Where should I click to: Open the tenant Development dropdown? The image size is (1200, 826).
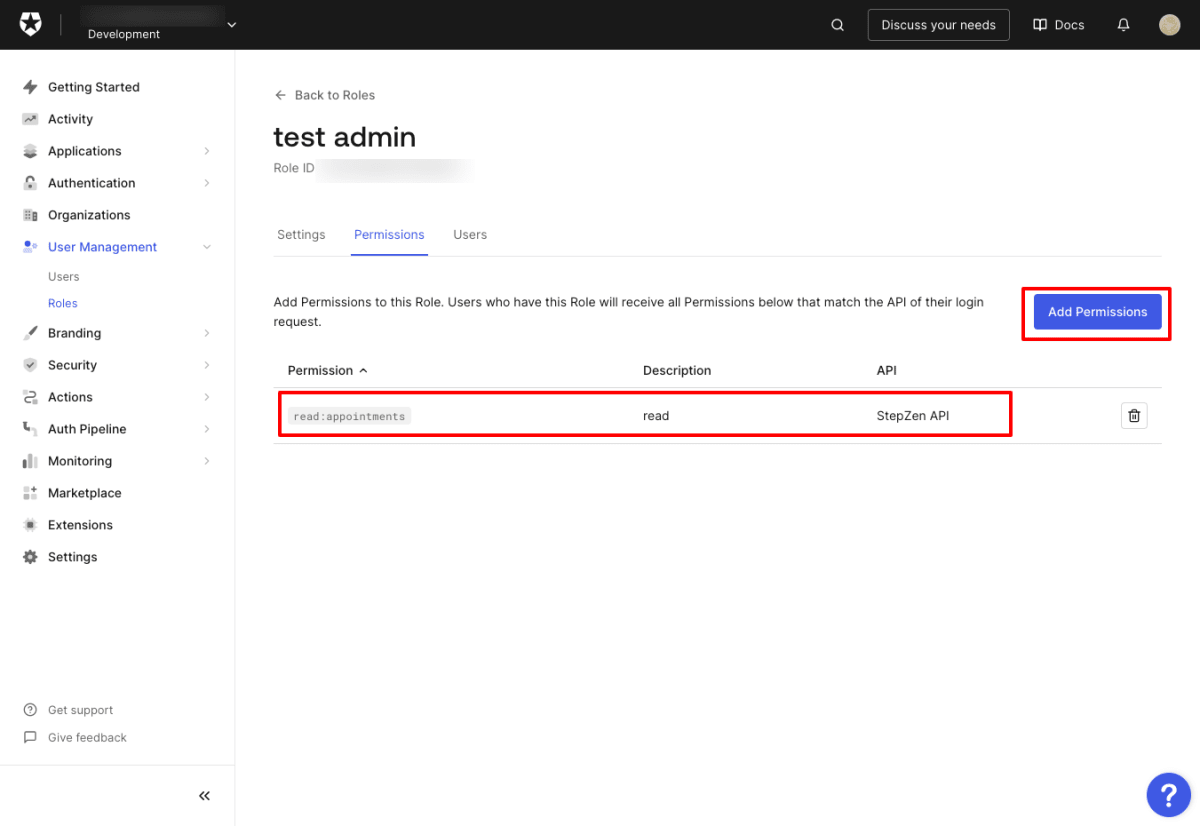click(232, 24)
